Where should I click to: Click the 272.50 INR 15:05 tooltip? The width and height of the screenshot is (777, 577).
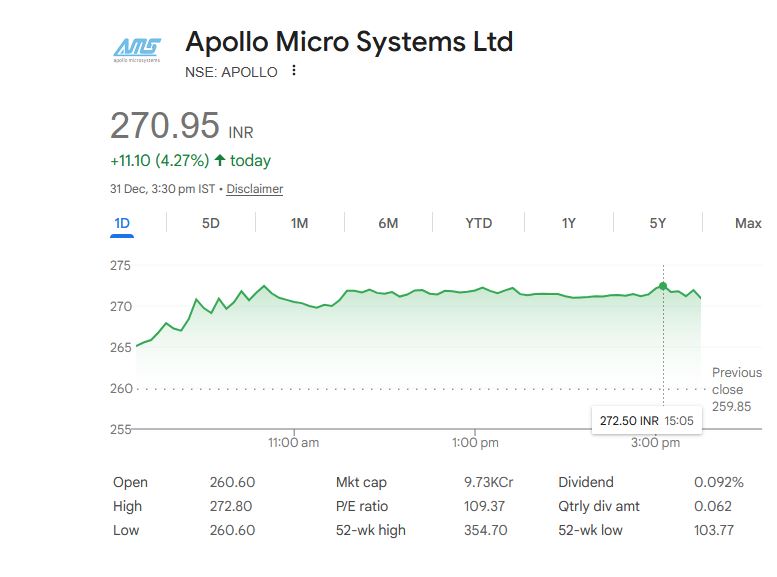(x=646, y=421)
